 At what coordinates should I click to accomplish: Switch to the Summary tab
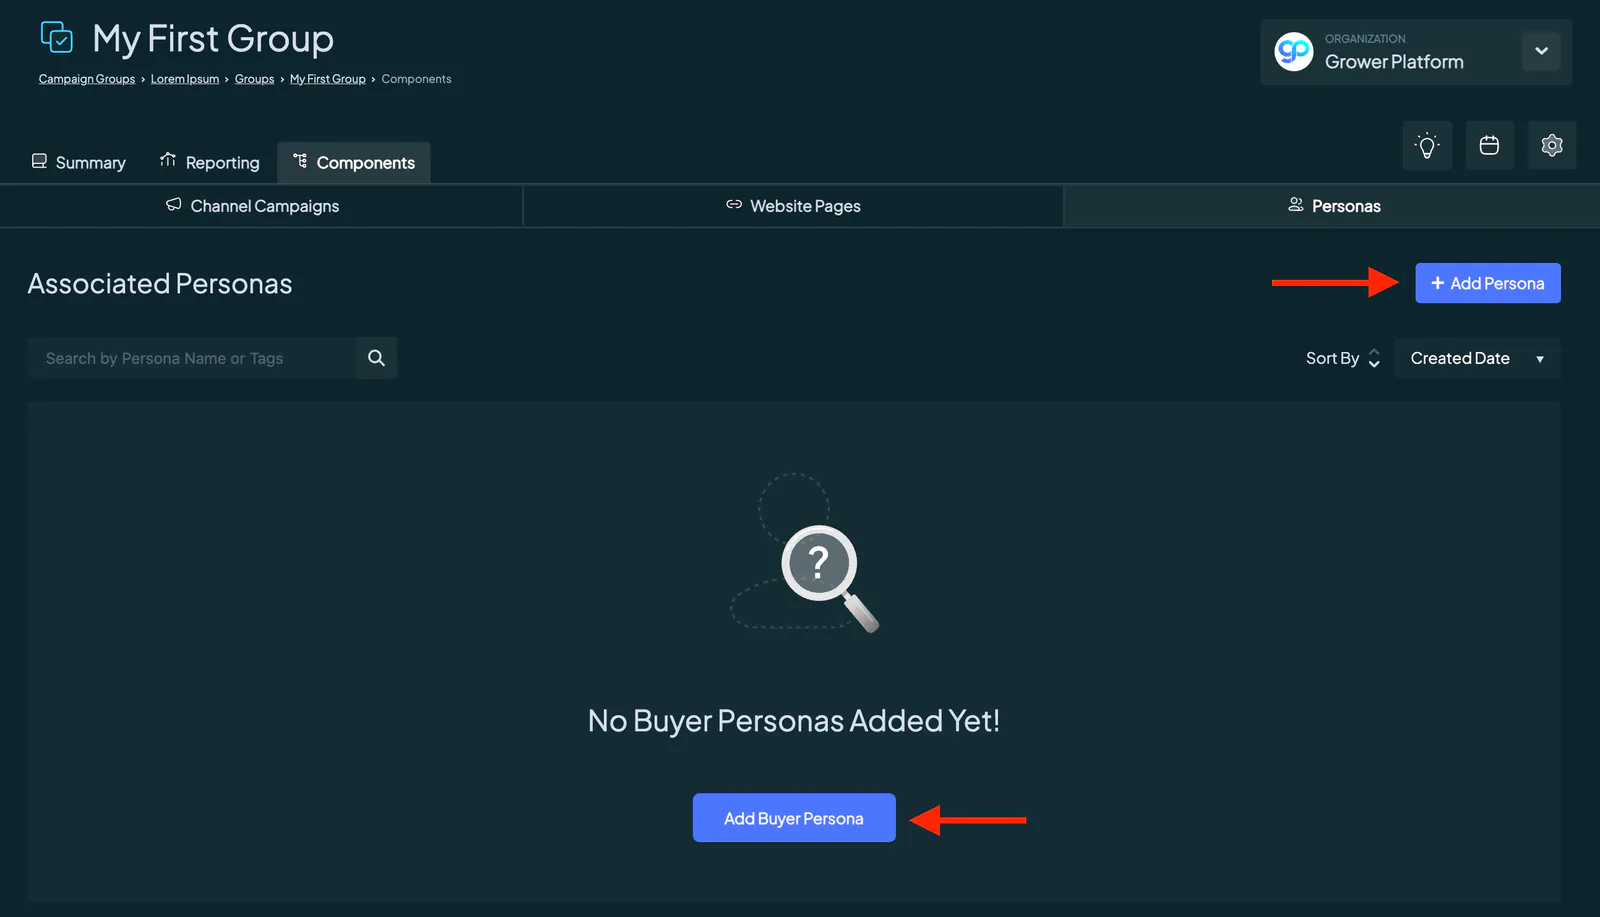[x=79, y=162]
